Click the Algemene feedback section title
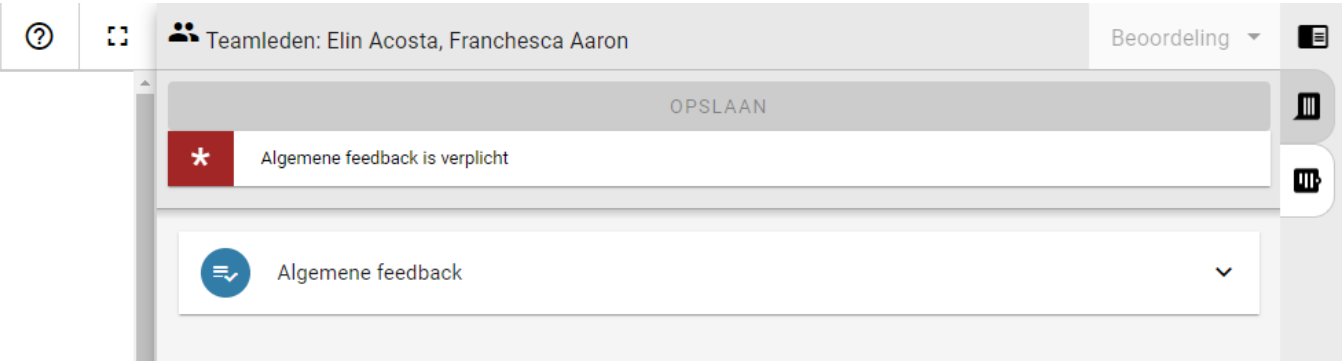Screen dimensions: 1344x361 [370, 272]
